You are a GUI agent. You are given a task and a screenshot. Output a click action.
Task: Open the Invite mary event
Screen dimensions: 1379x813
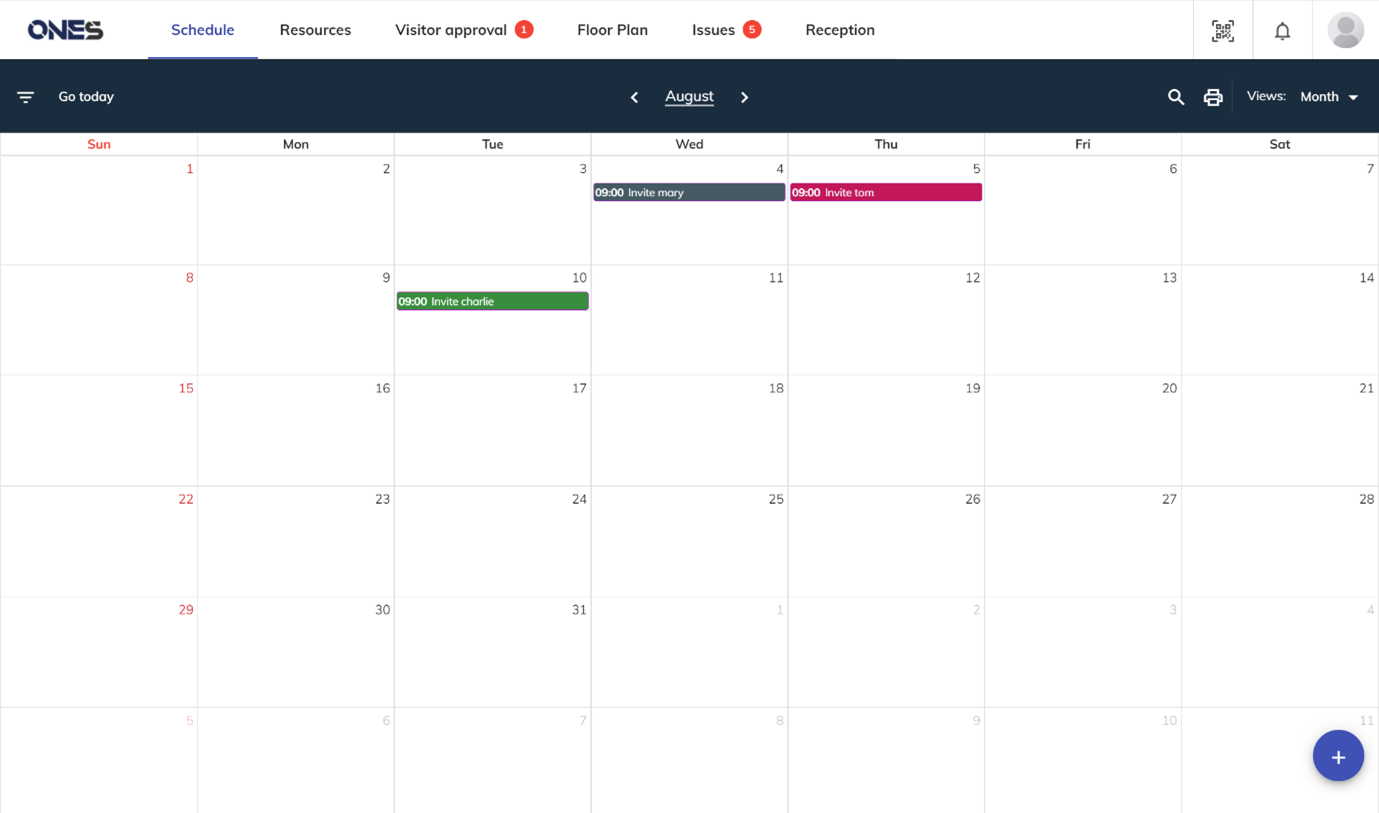[x=689, y=192]
